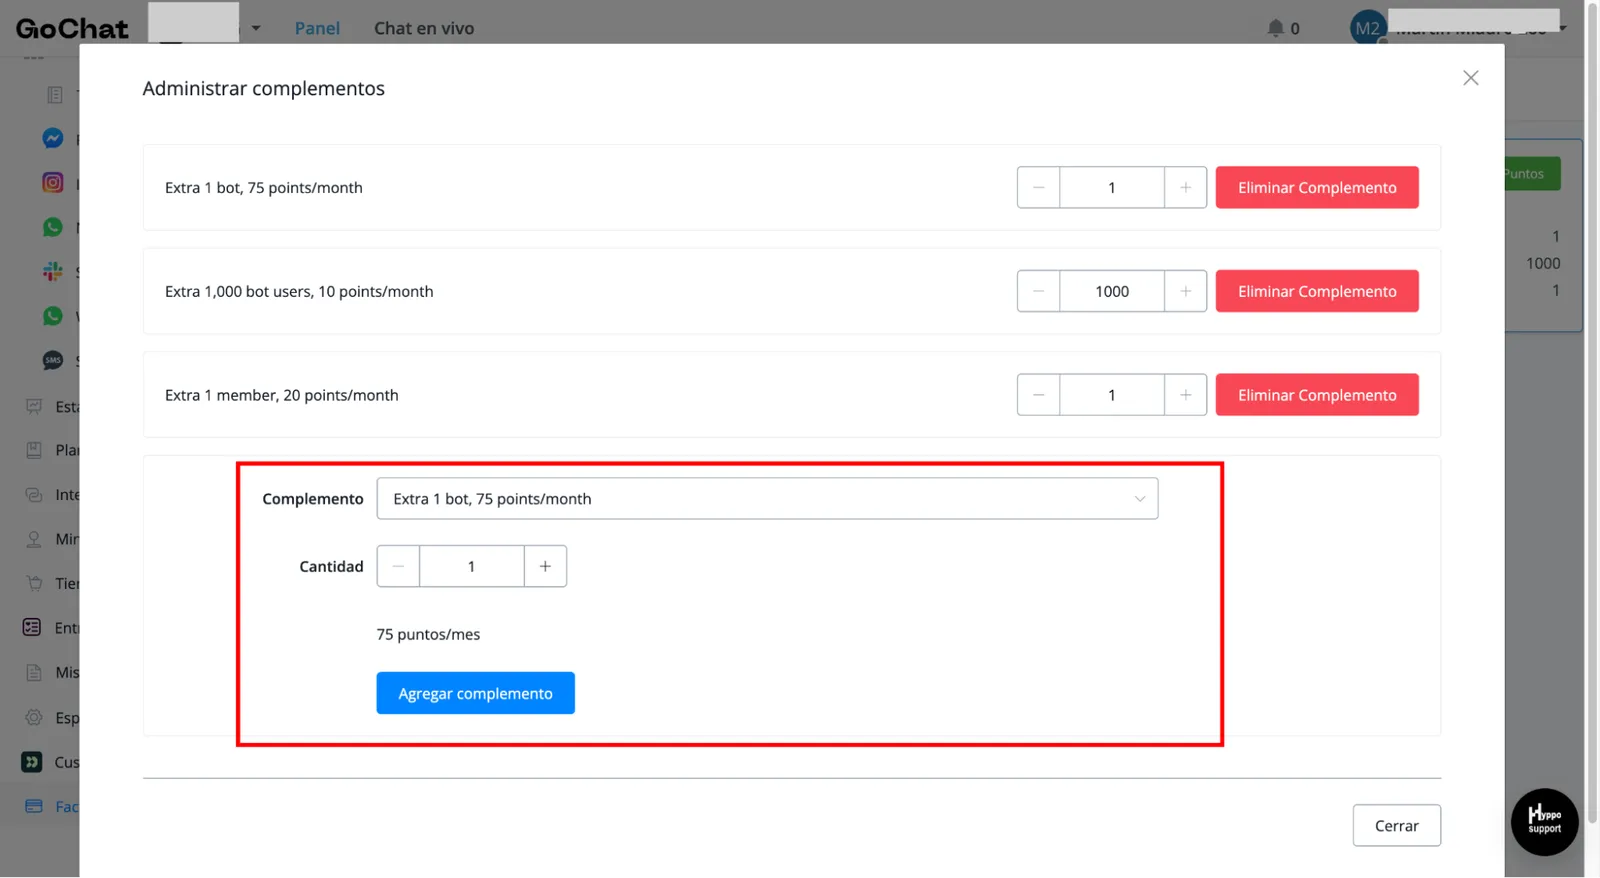Increase quantity for Extra 1 bot addon

(x=1185, y=188)
